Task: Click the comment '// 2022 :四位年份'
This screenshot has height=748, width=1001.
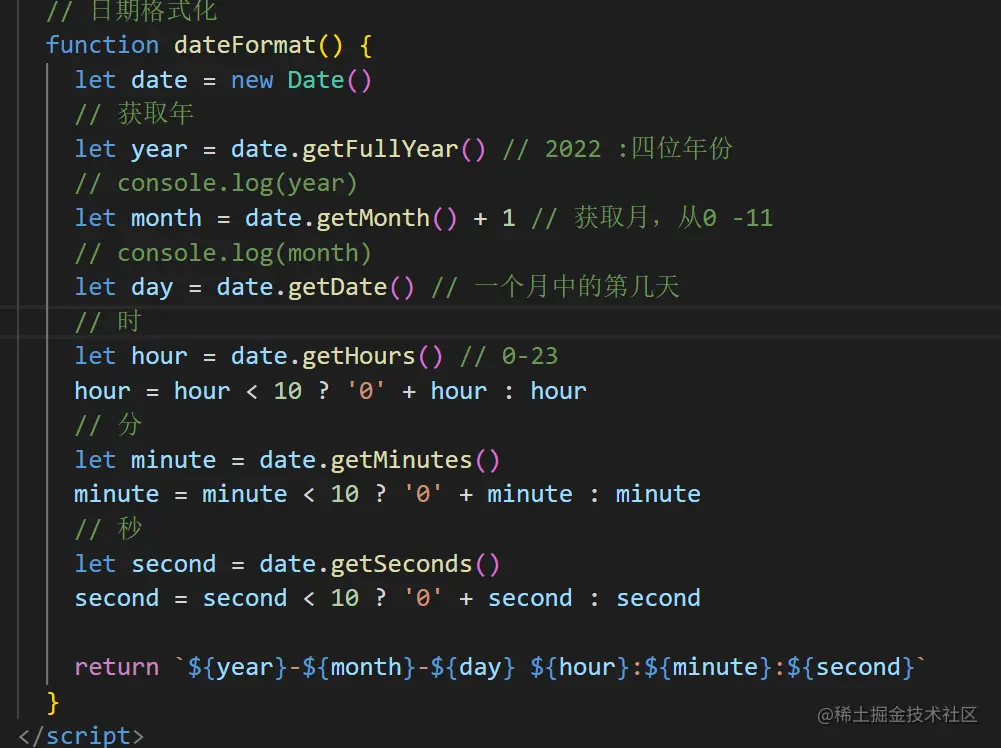Action: [618, 149]
